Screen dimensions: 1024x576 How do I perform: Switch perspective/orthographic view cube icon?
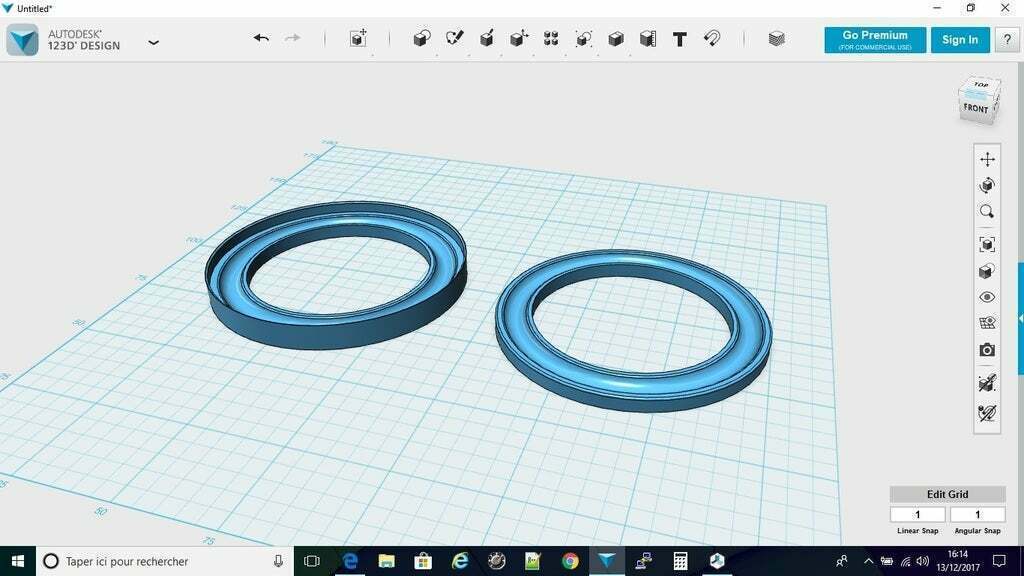(987, 271)
